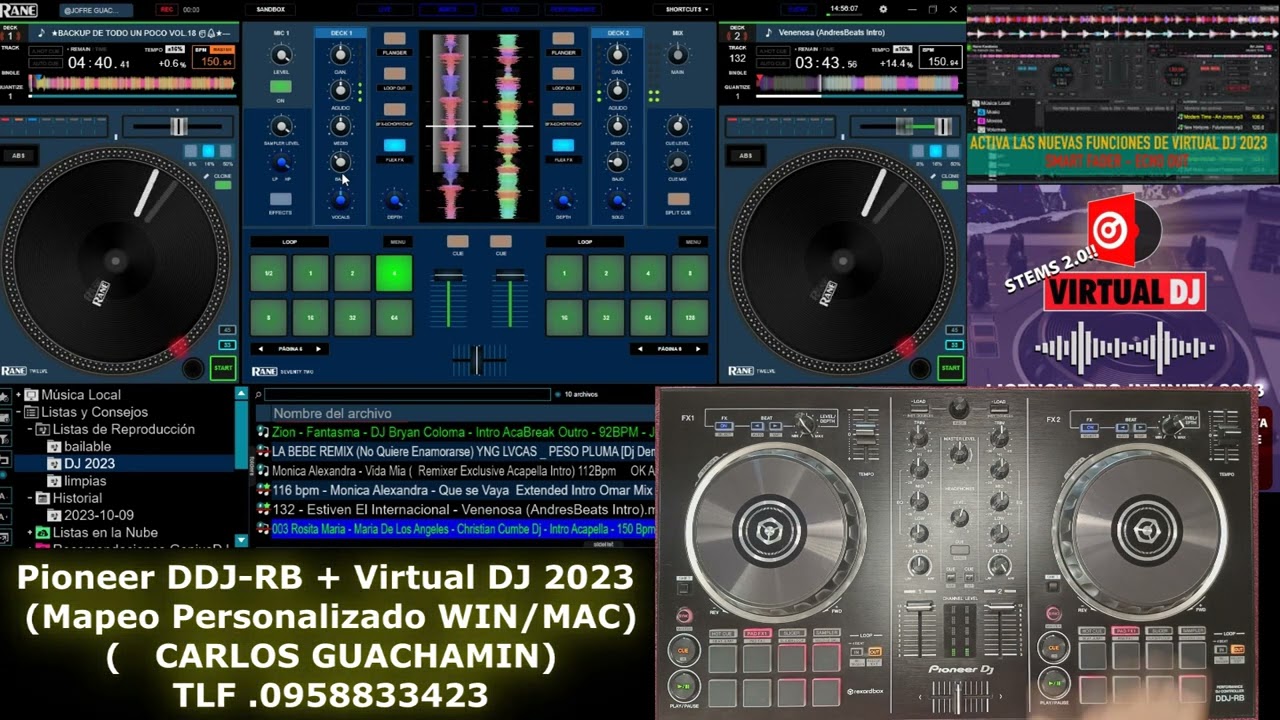Tap deck 1 loop pad 1/2

click(268, 273)
